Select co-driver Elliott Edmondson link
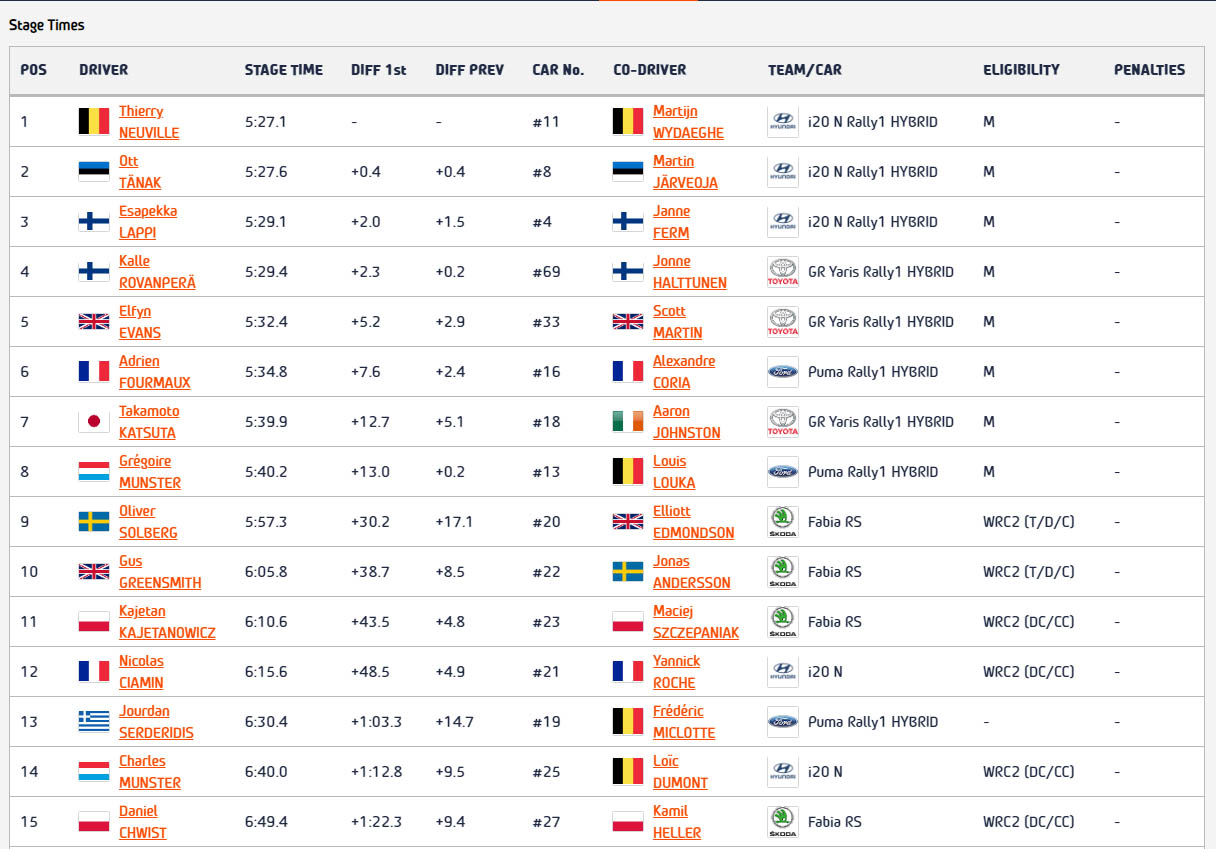The width and height of the screenshot is (1216, 849). pos(693,522)
